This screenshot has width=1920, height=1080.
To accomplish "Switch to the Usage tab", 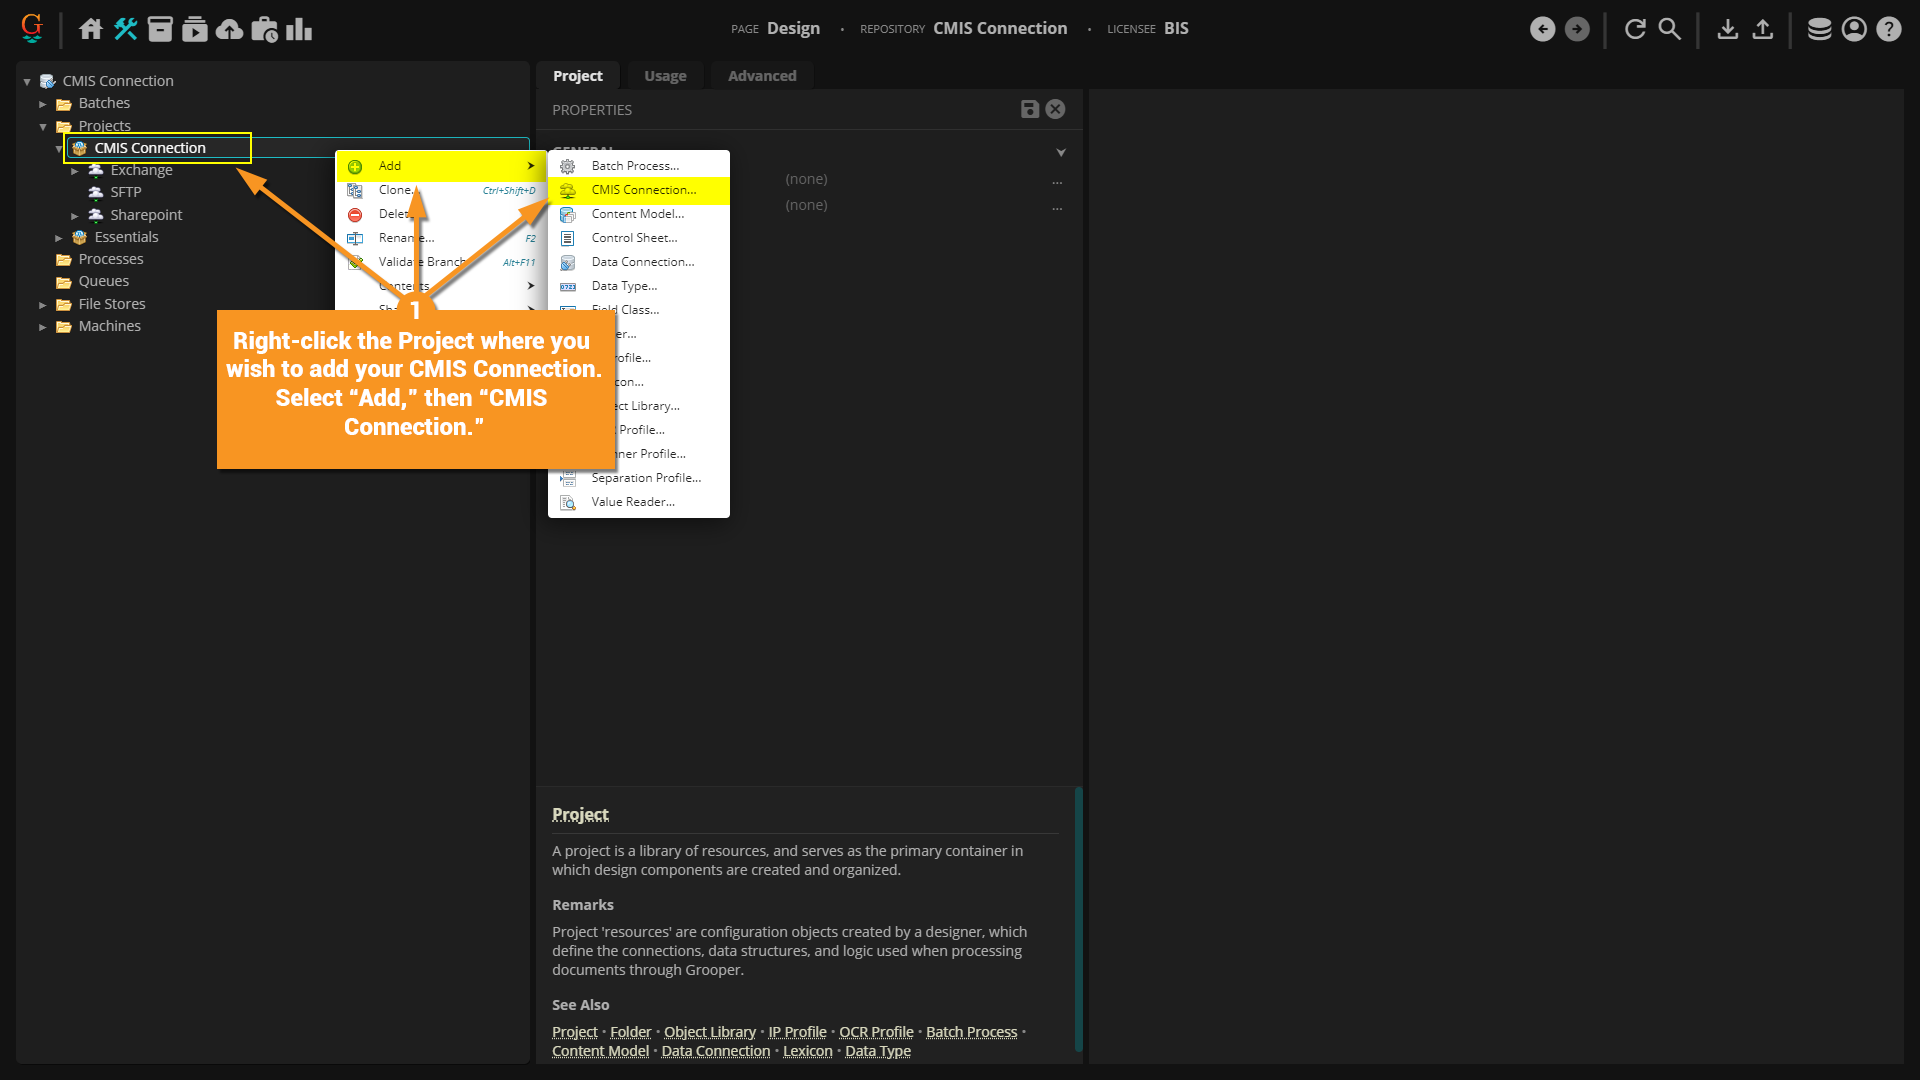I will [x=665, y=76].
